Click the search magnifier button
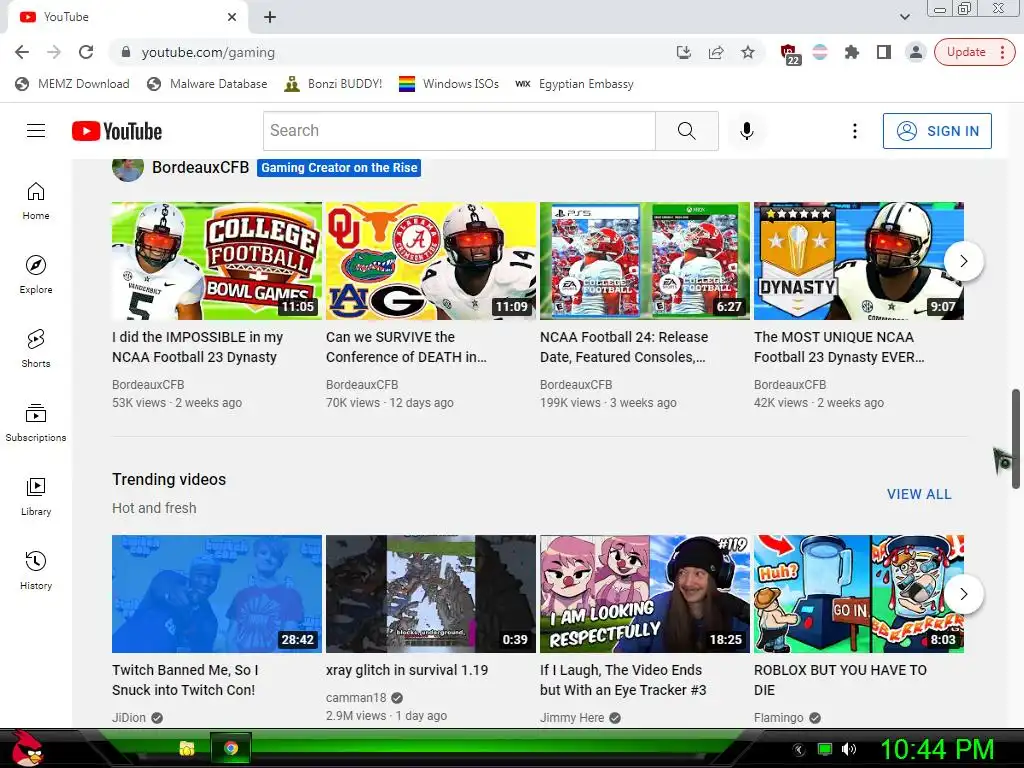The image size is (1024, 768). click(x=686, y=131)
